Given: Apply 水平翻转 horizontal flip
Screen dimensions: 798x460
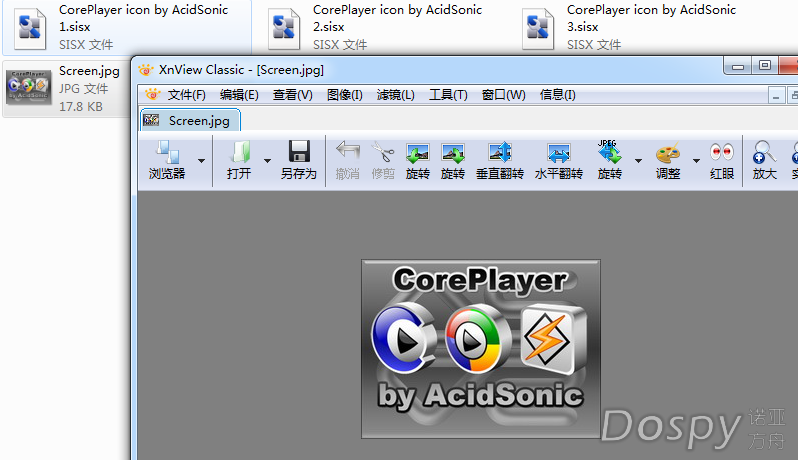Looking at the screenshot, I should 559,161.
